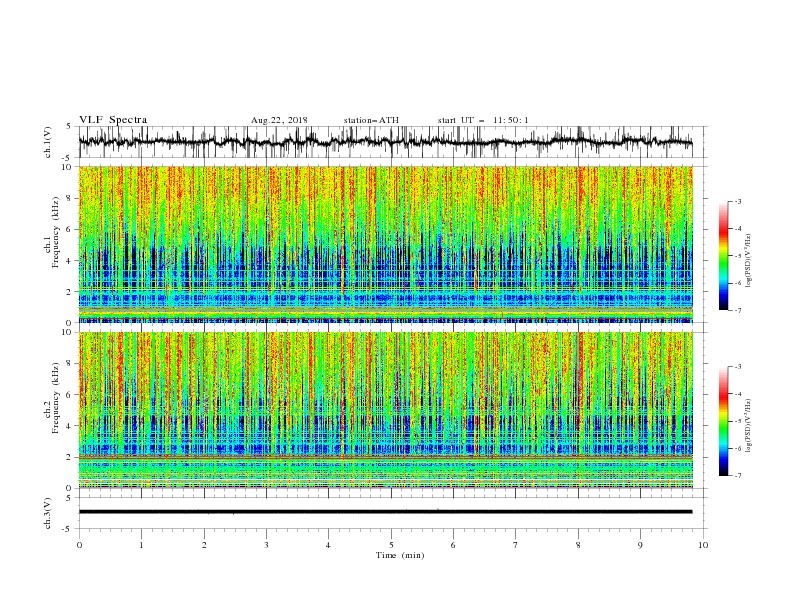Click the ch.1 spectrogram color scale bar
792x612 pixels.
tap(723, 256)
